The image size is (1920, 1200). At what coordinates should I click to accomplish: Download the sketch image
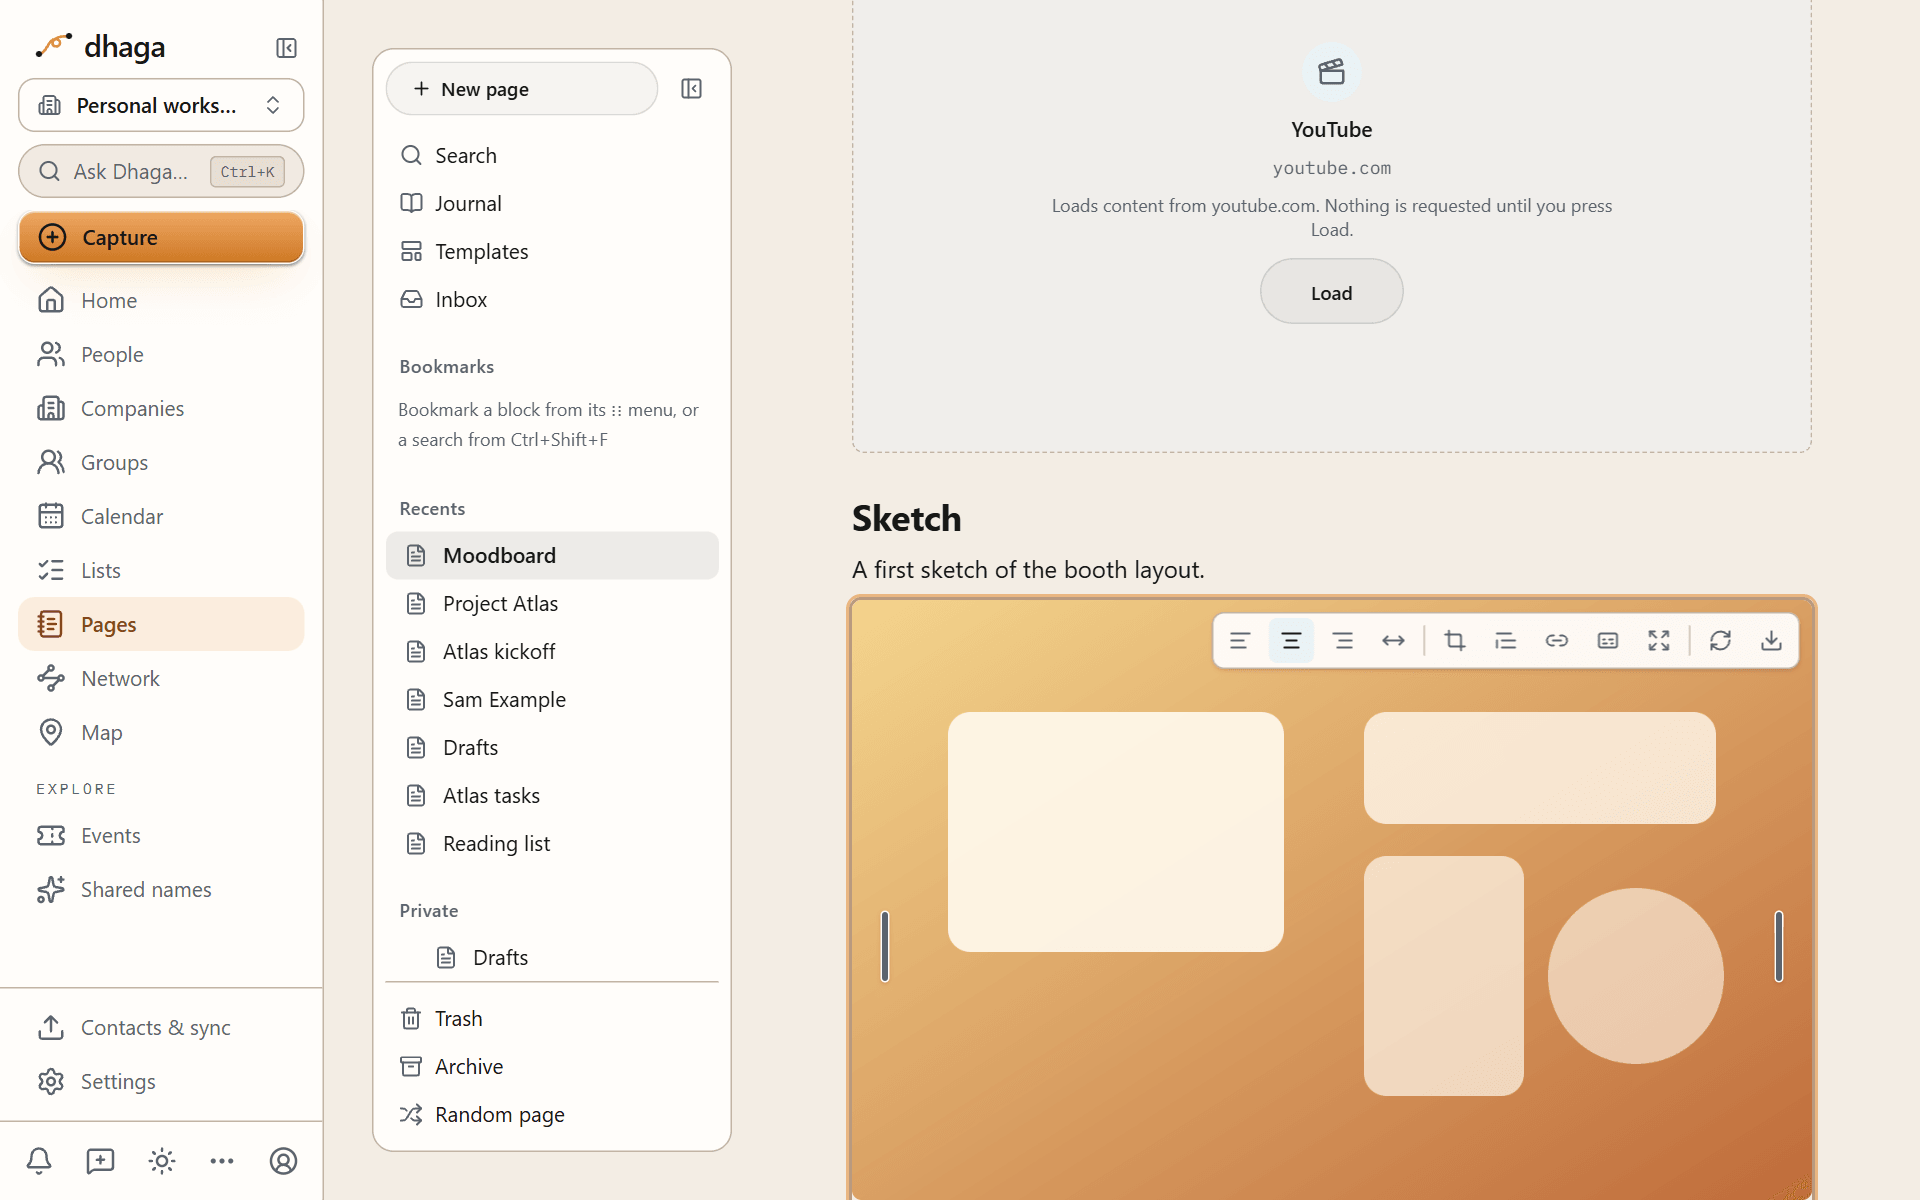[1771, 641]
